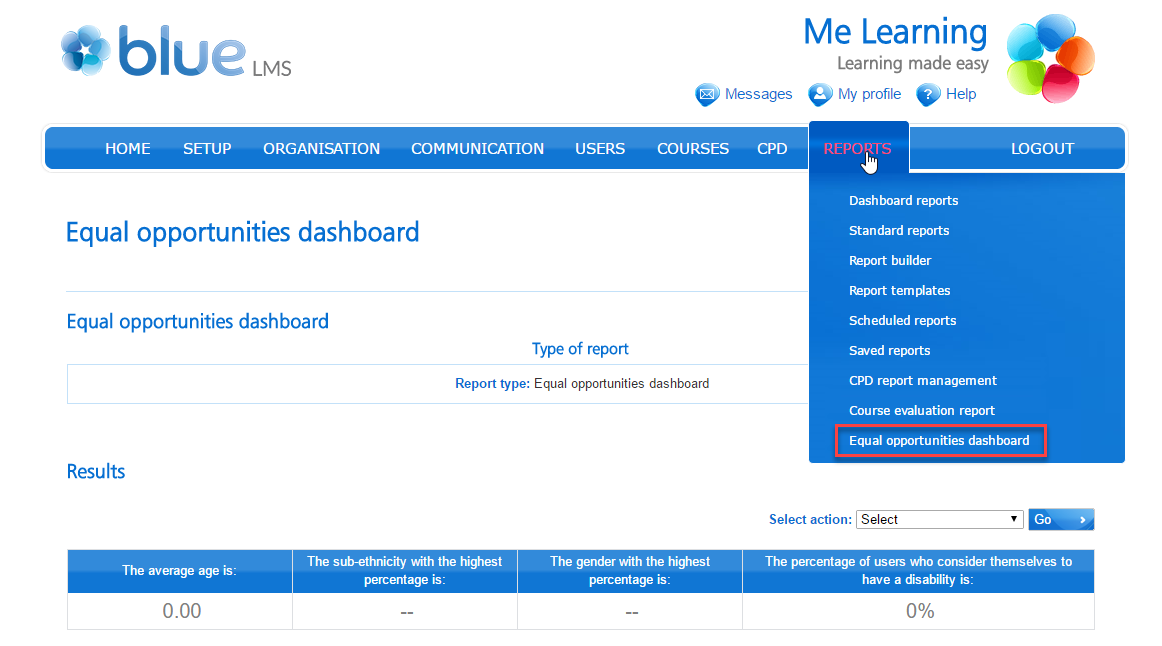The width and height of the screenshot is (1162, 646).
Task: Click the 0.00 average age value
Action: pyautogui.click(x=182, y=611)
